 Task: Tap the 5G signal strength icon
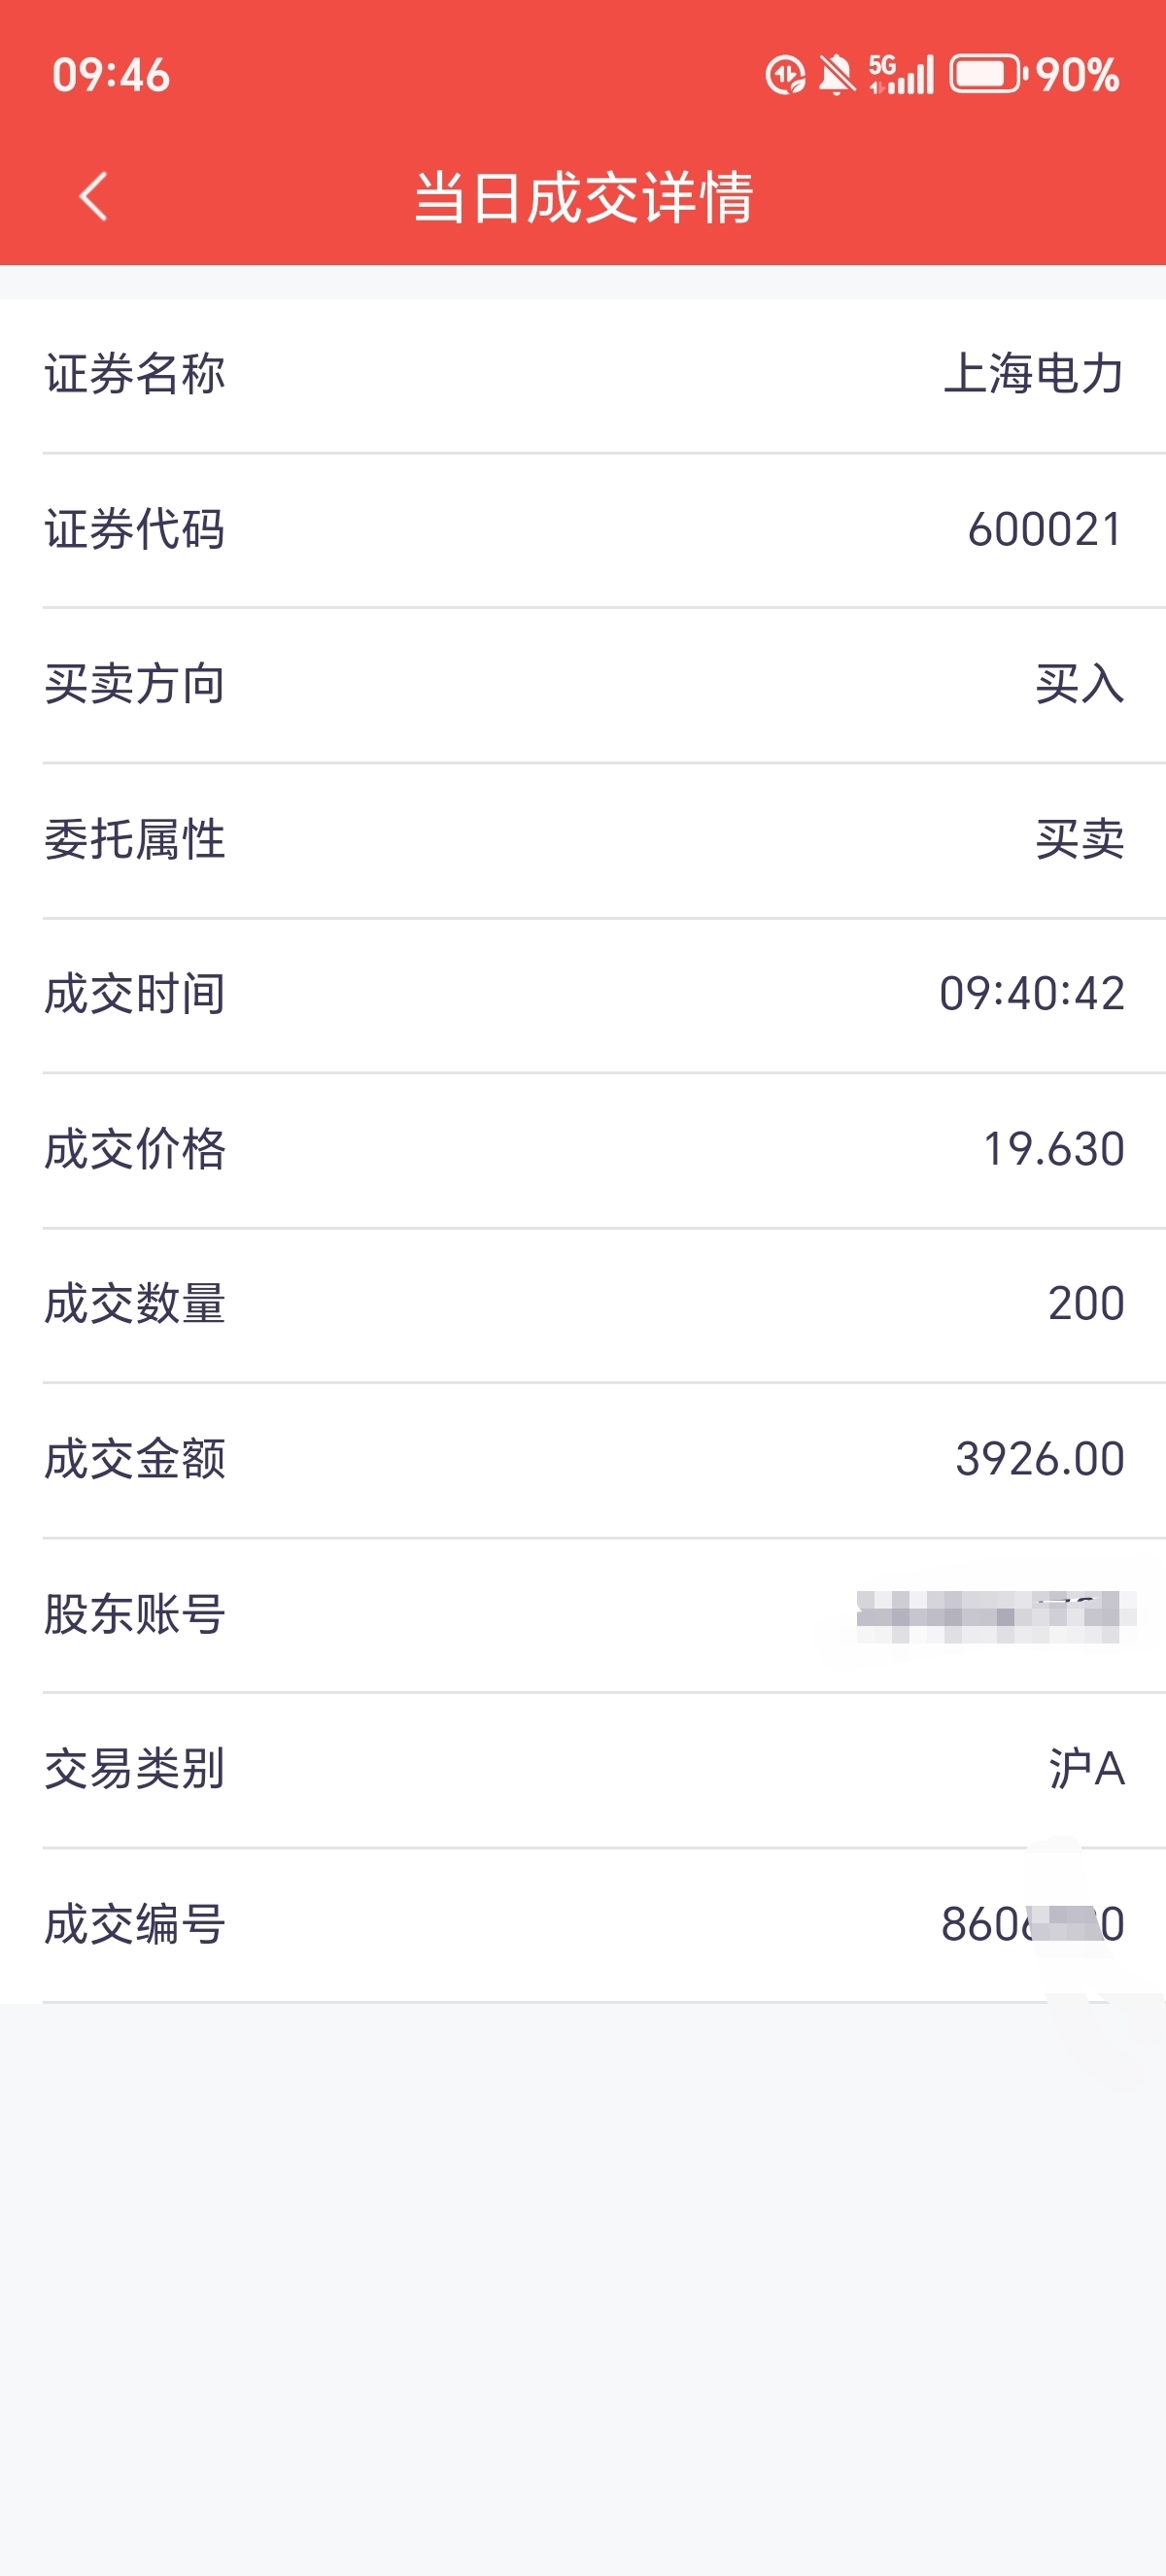pos(900,74)
